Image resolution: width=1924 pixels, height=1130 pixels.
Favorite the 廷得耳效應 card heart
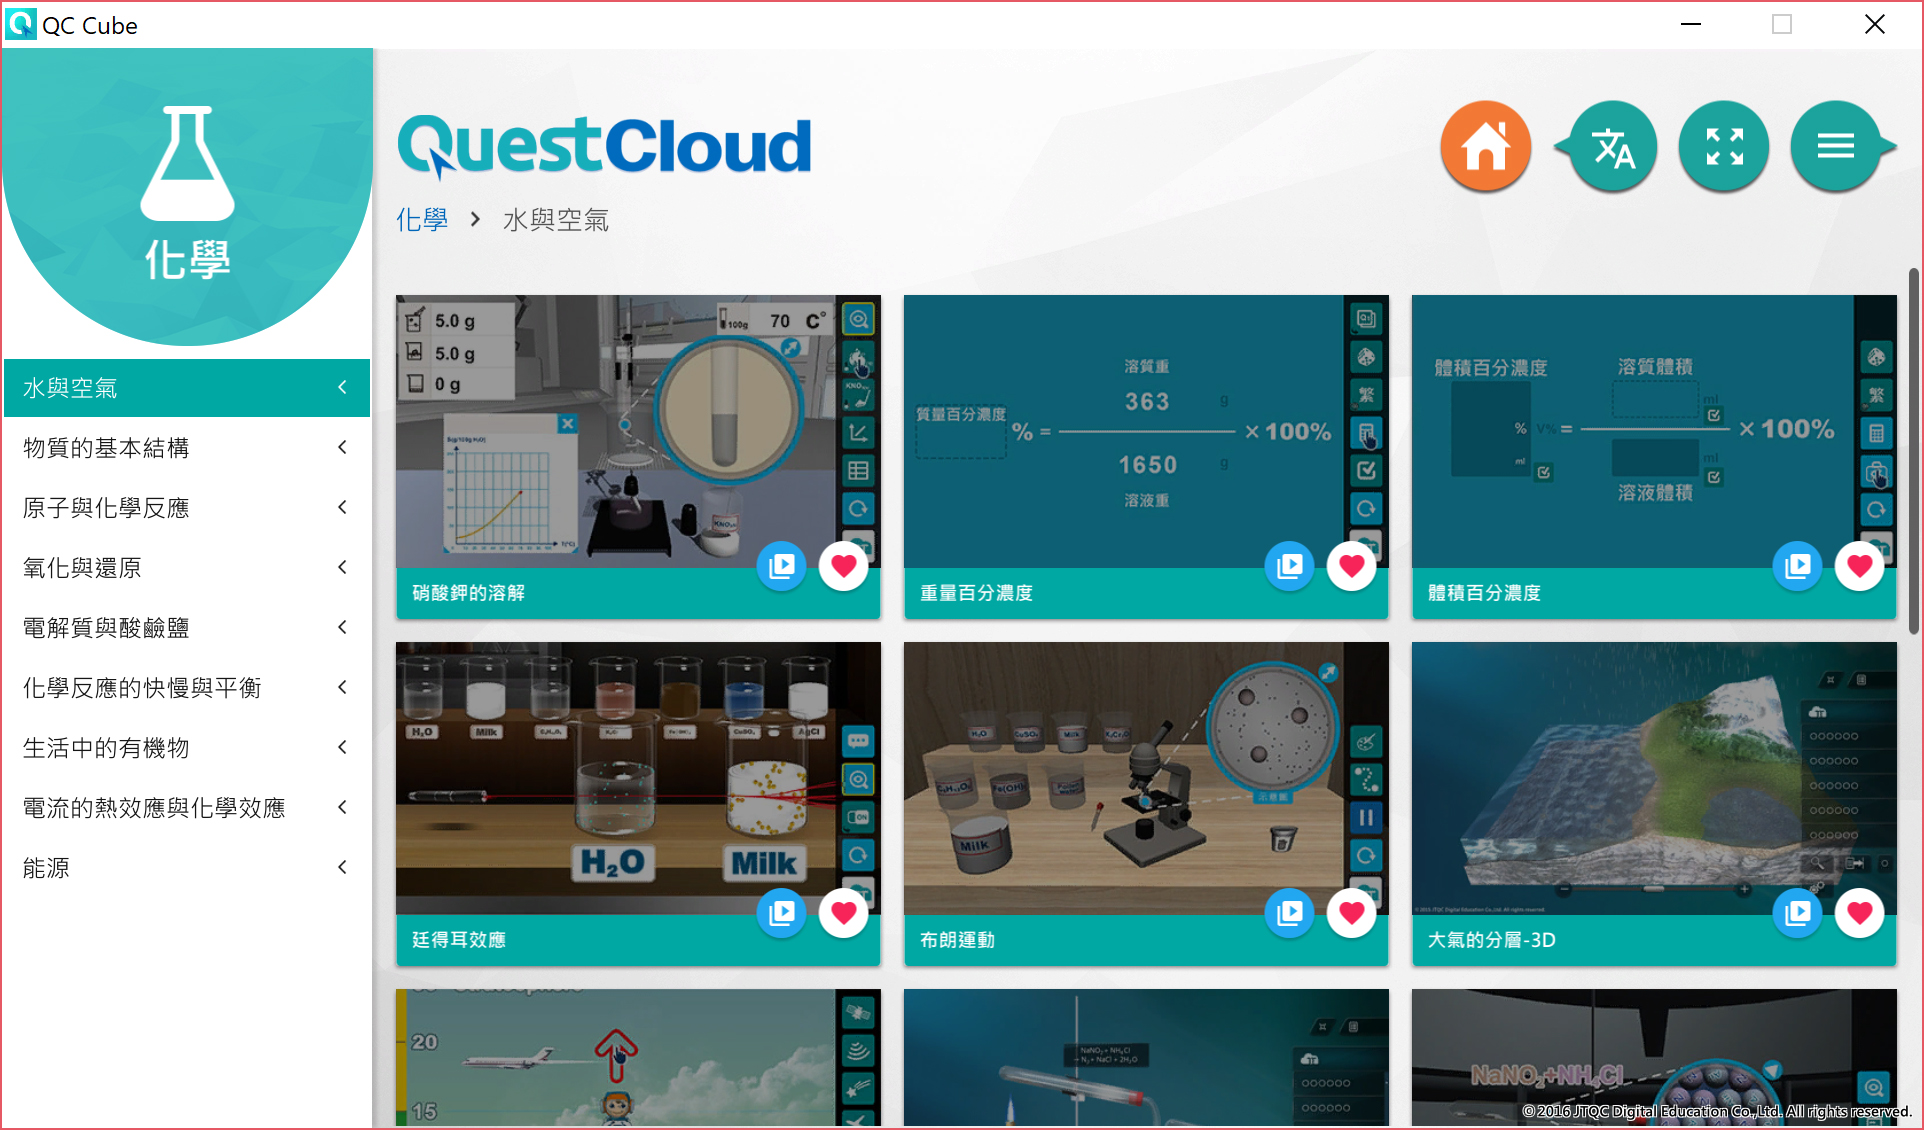(844, 913)
